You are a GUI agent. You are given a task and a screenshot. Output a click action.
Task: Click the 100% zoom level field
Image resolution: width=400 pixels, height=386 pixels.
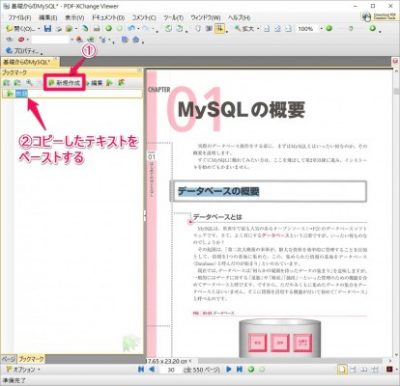point(307,29)
